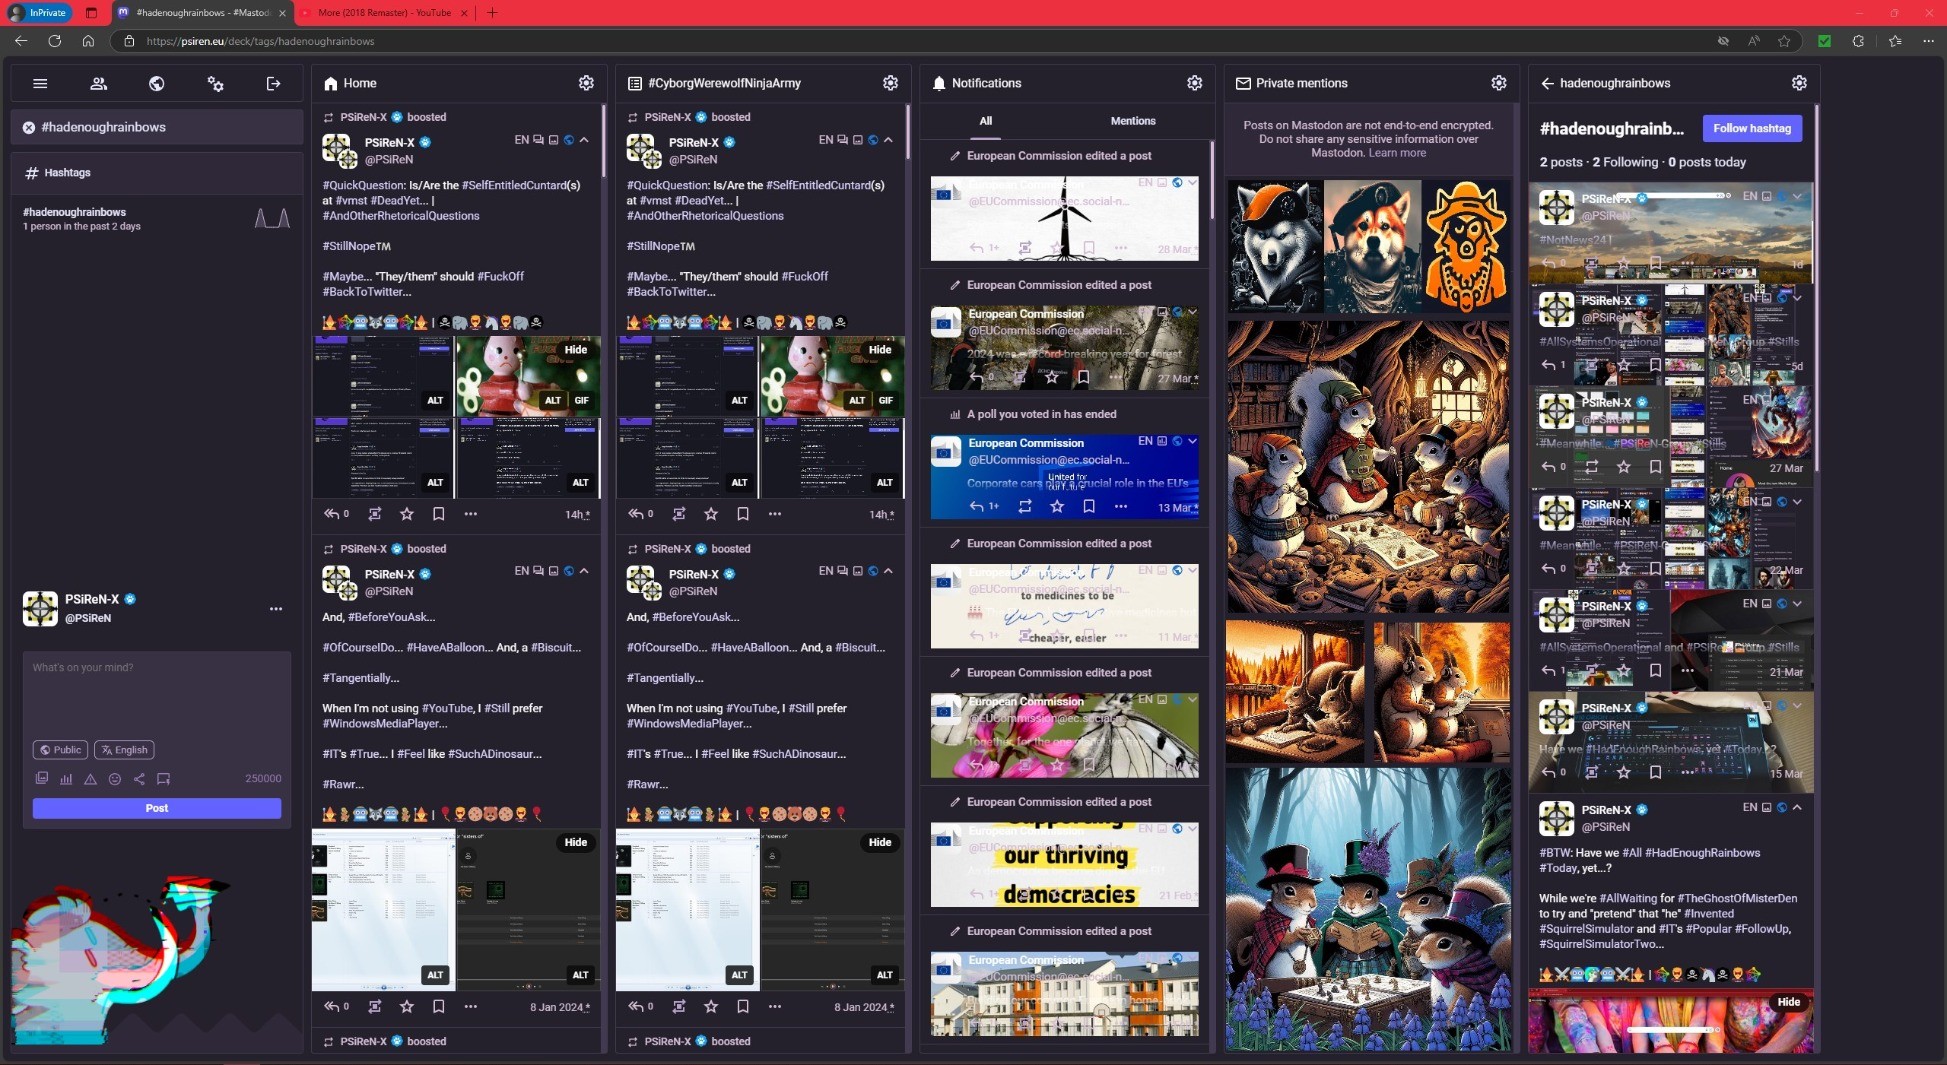Bookmark the 14h post in #CyborgWerewolfNinjaArmy column

[x=742, y=514]
